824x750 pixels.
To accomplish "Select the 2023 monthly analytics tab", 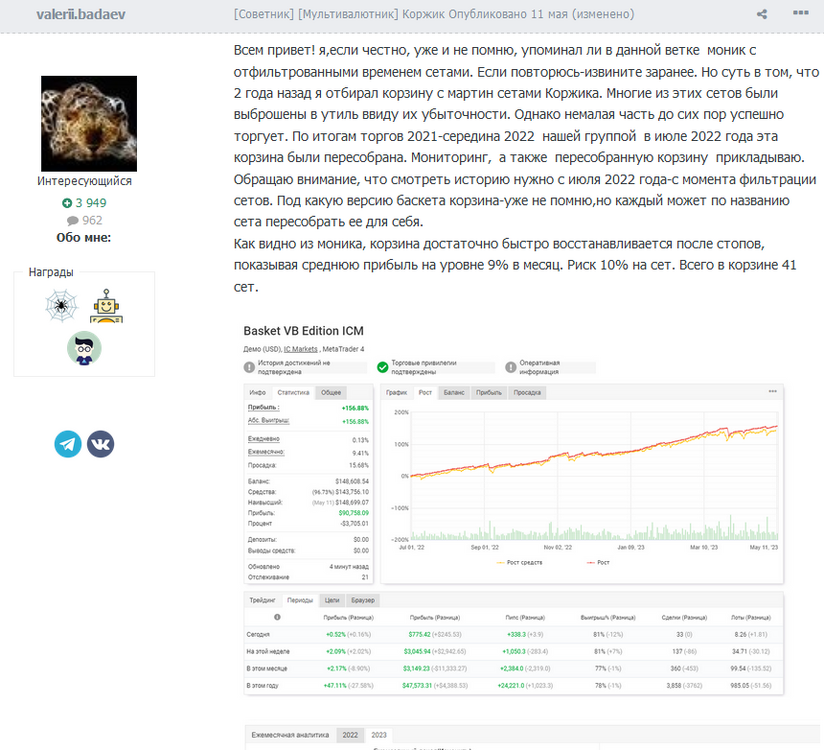I will (x=379, y=735).
